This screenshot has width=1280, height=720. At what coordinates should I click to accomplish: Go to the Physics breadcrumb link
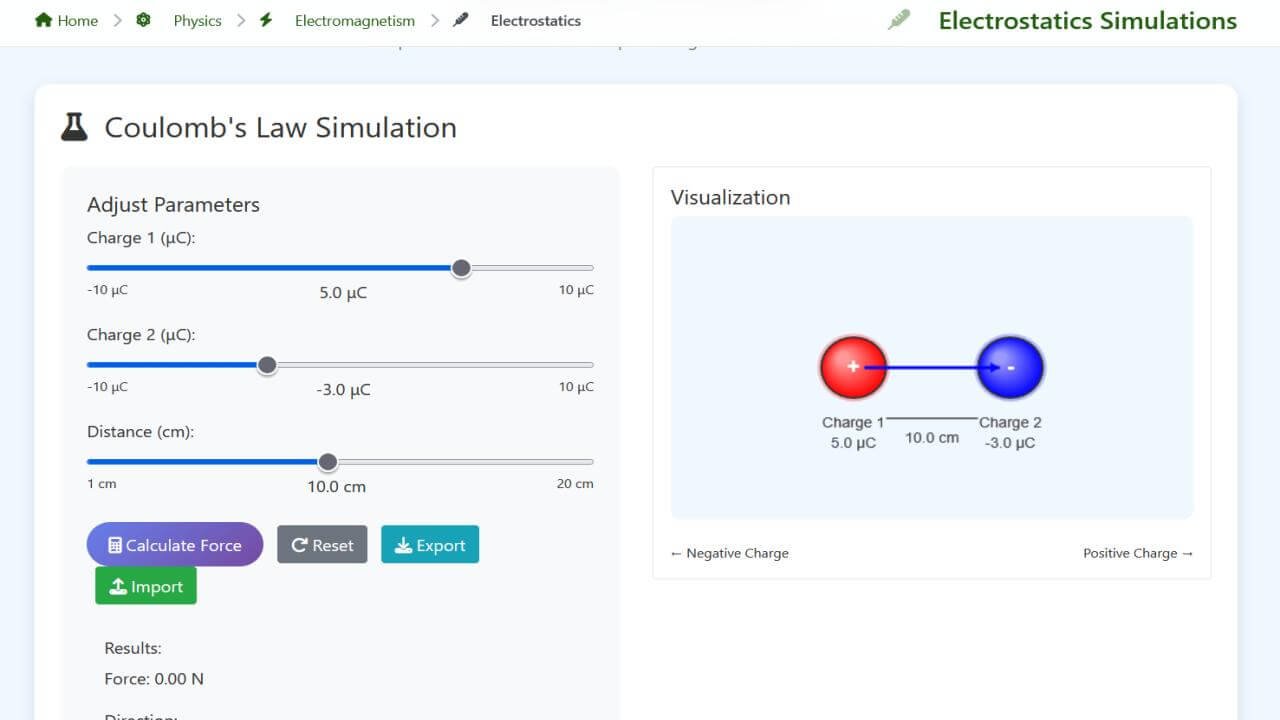coord(197,20)
